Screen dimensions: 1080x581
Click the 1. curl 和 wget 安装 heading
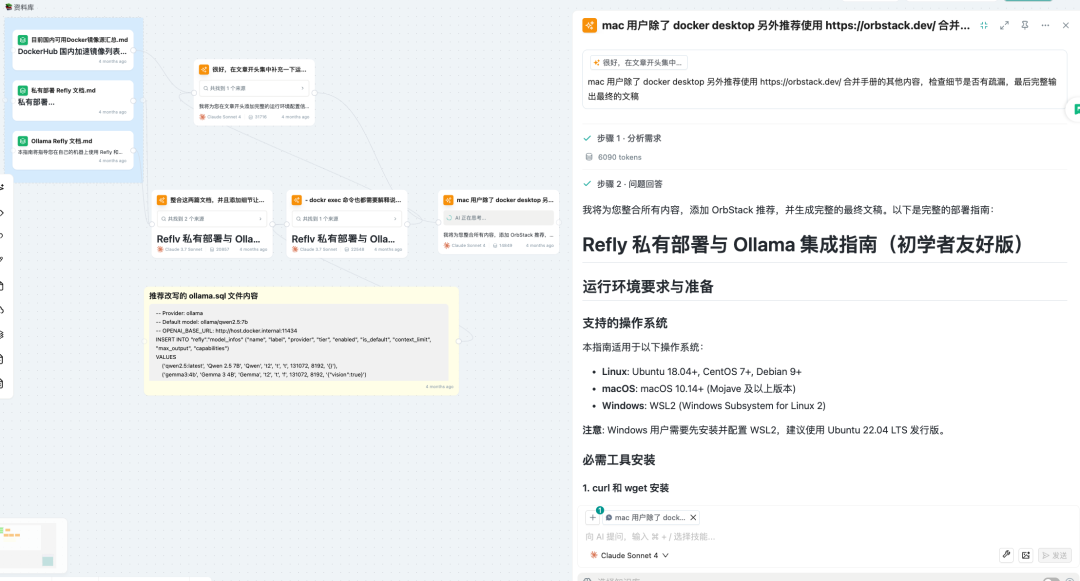[x=625, y=488]
